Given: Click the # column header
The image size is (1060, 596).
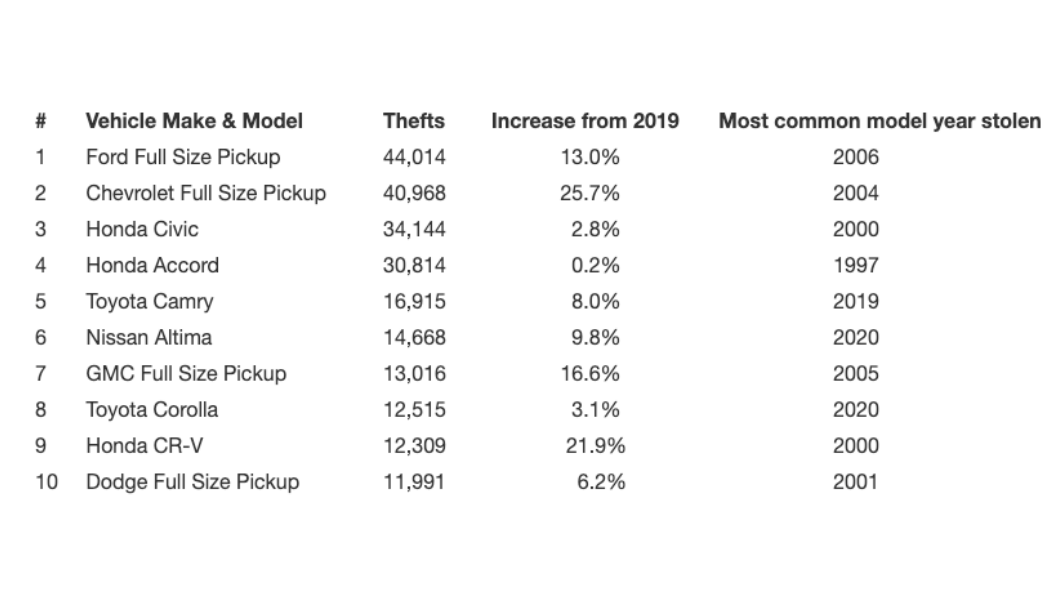Looking at the screenshot, I should [41, 121].
